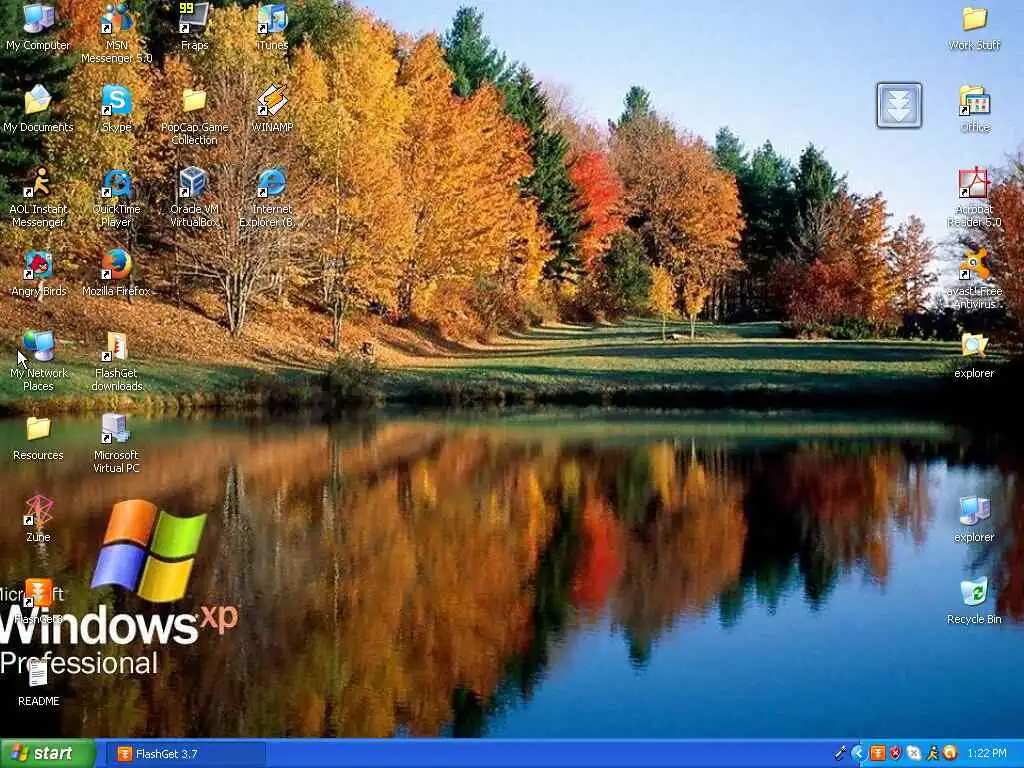1024x768 pixels.
Task: Click the red security alert shield tray icon
Action: click(895, 754)
